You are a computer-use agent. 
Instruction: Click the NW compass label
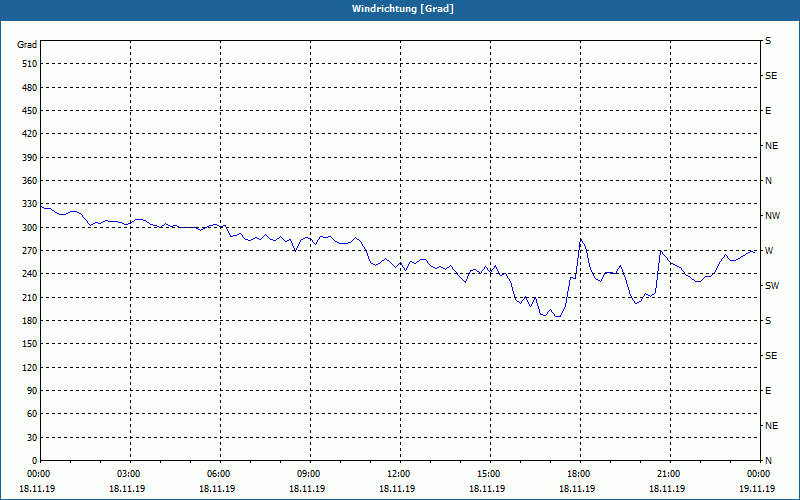tap(772, 216)
